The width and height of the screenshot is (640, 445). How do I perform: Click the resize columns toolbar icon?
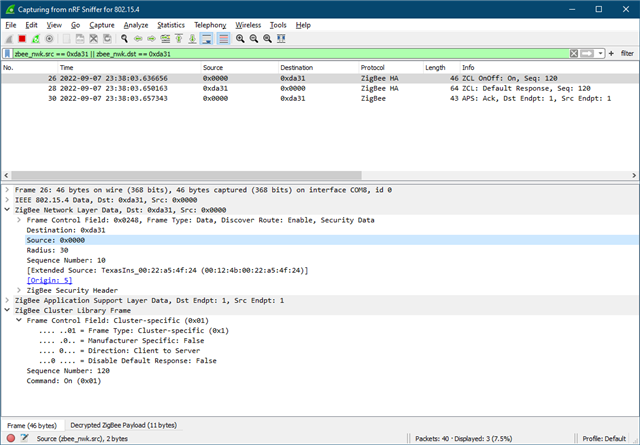(x=281, y=39)
